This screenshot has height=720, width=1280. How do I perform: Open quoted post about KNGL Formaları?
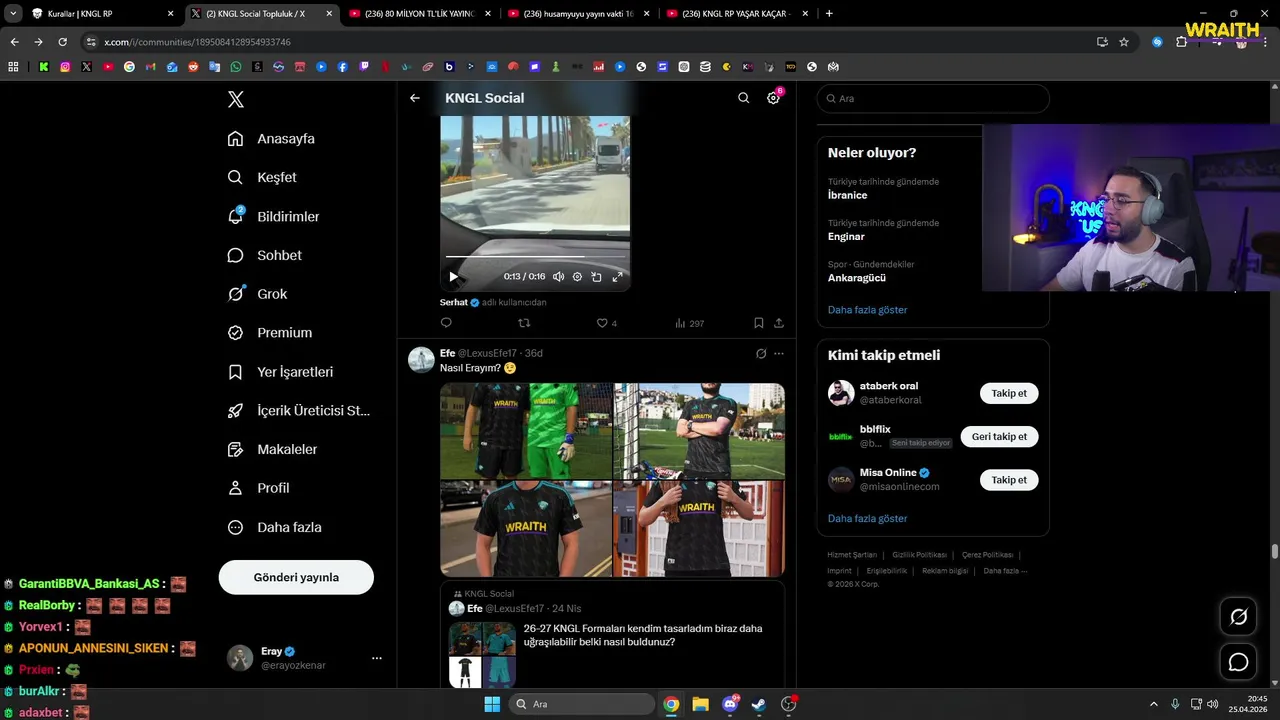point(612,636)
